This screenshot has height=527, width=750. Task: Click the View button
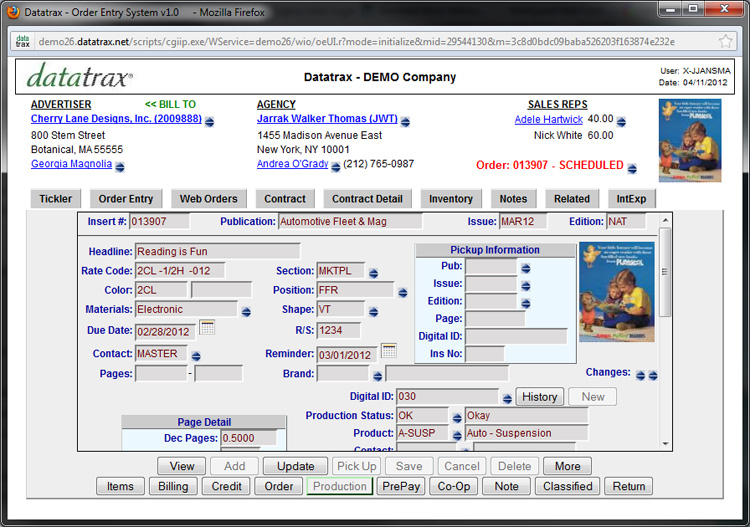click(182, 466)
